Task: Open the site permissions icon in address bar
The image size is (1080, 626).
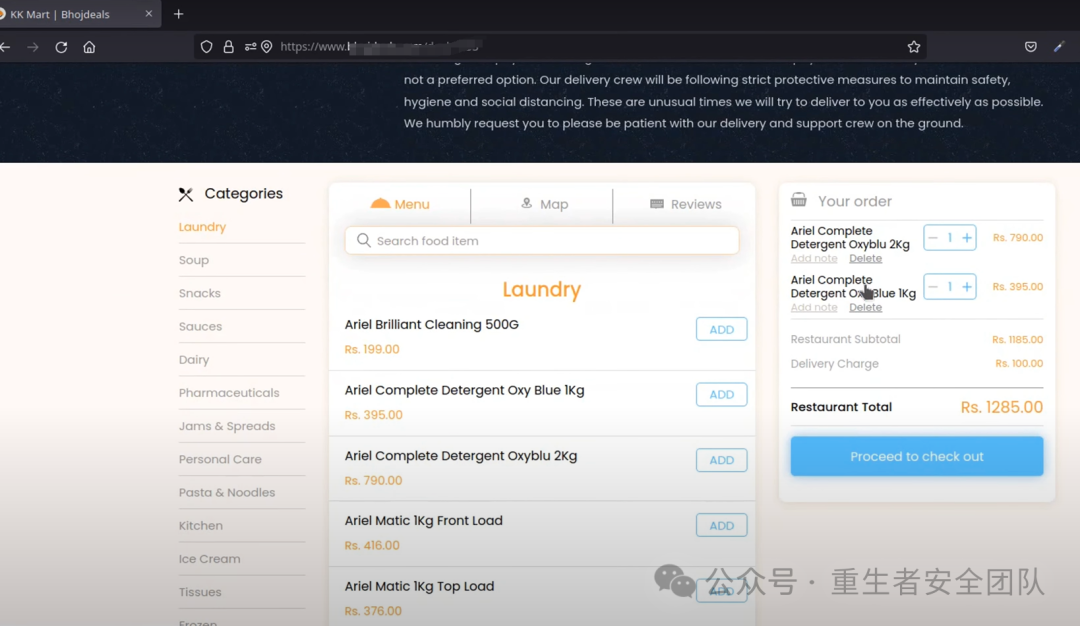Action: tap(250, 47)
